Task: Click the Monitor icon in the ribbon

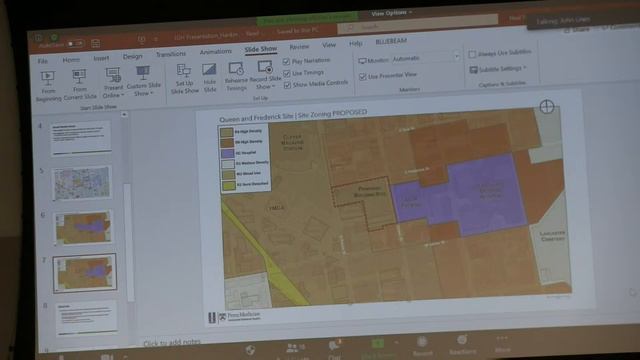Action: 362,61
